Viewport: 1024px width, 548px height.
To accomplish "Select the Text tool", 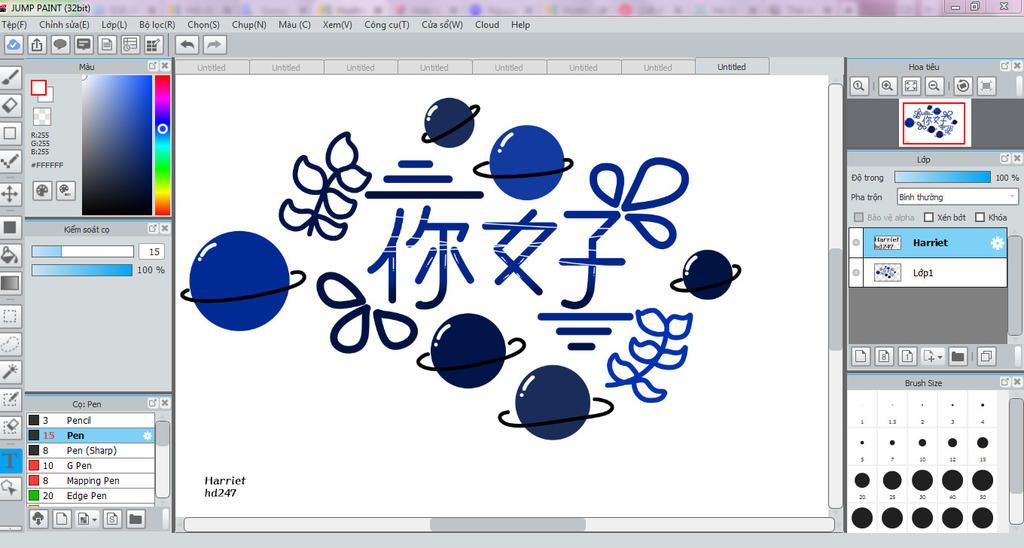I will tap(10, 460).
